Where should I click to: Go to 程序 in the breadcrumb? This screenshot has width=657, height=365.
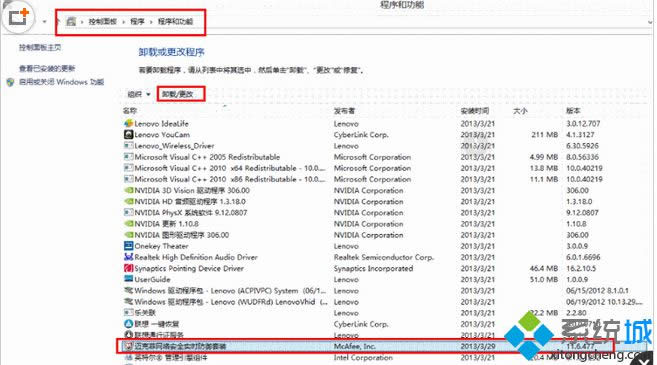coord(137,21)
